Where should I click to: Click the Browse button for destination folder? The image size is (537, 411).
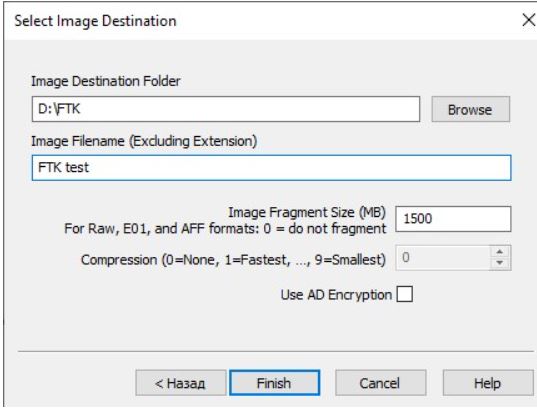tap(471, 109)
